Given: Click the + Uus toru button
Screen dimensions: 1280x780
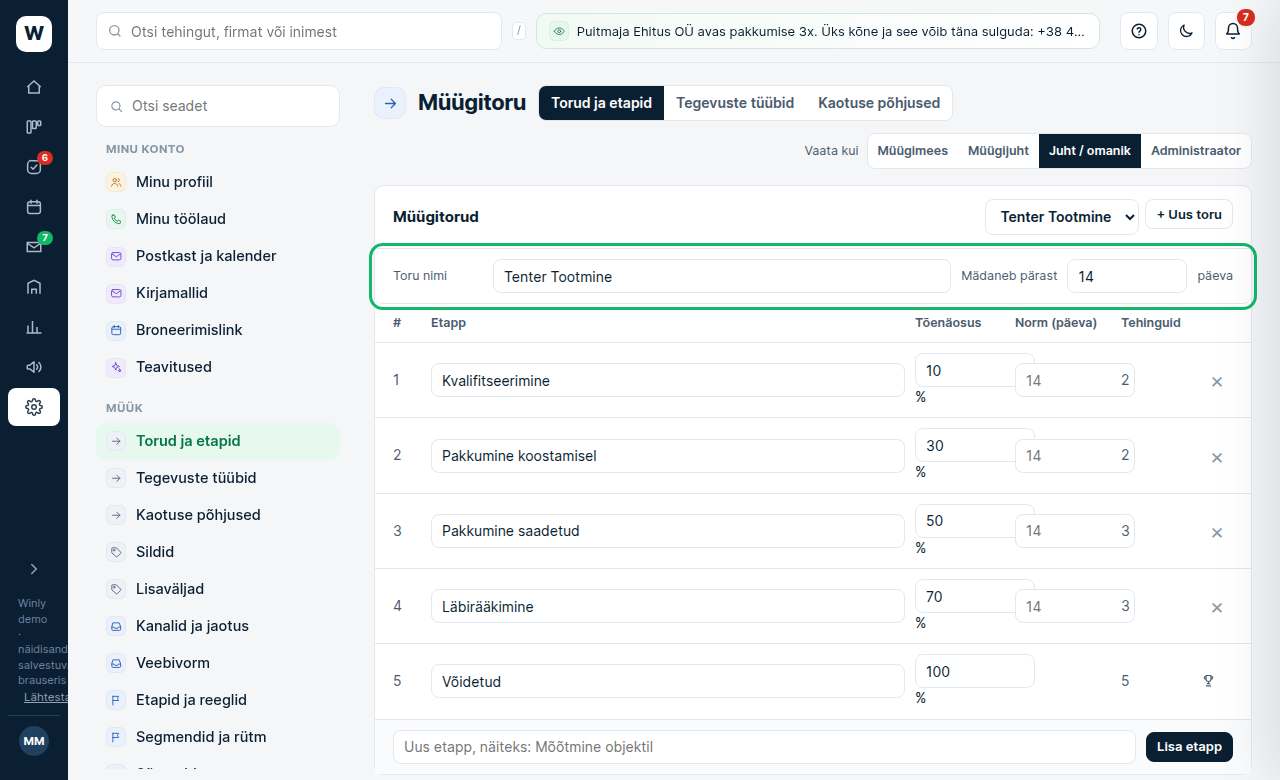Looking at the screenshot, I should point(1189,214).
